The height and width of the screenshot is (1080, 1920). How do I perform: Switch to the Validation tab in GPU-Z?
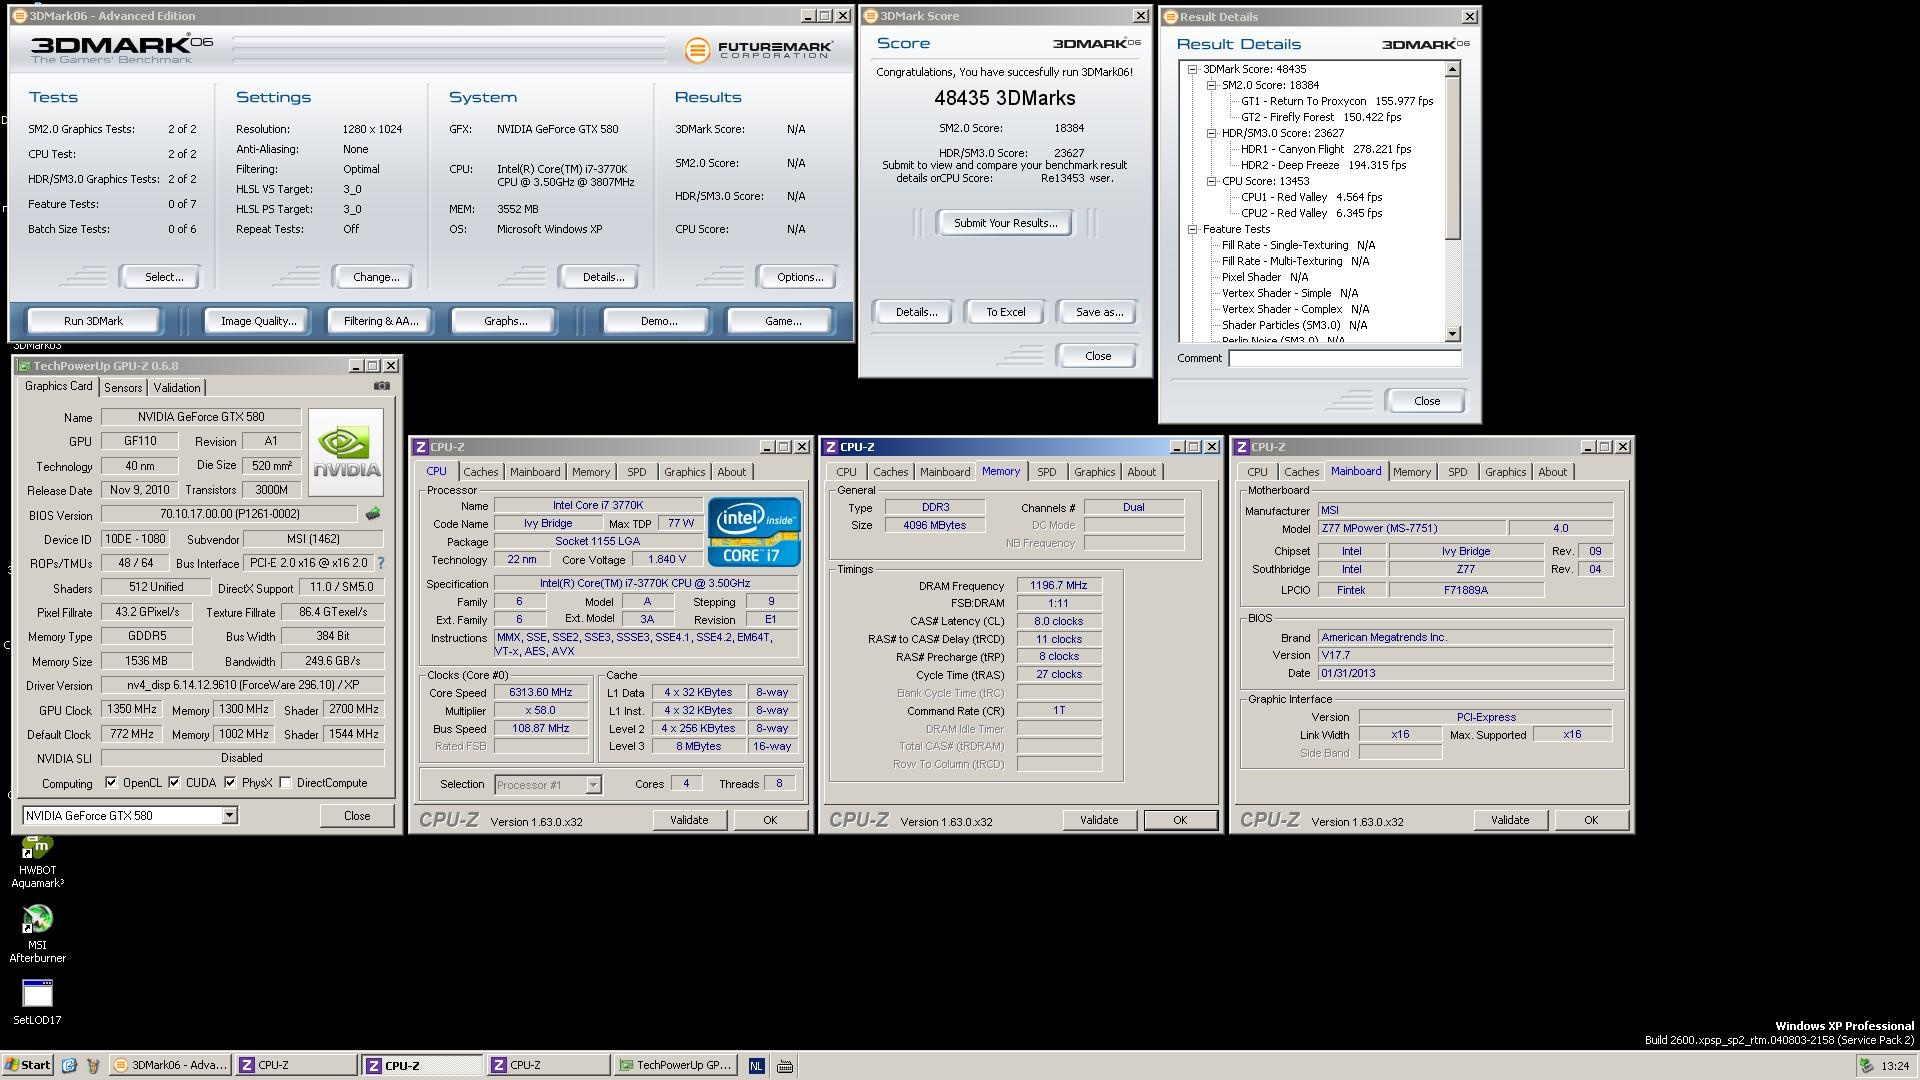click(177, 388)
